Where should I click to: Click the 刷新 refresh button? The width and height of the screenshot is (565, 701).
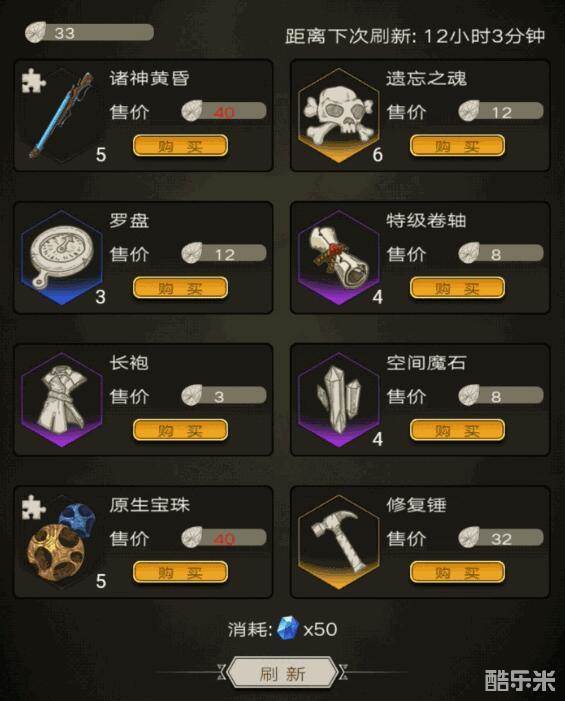[x=282, y=673]
